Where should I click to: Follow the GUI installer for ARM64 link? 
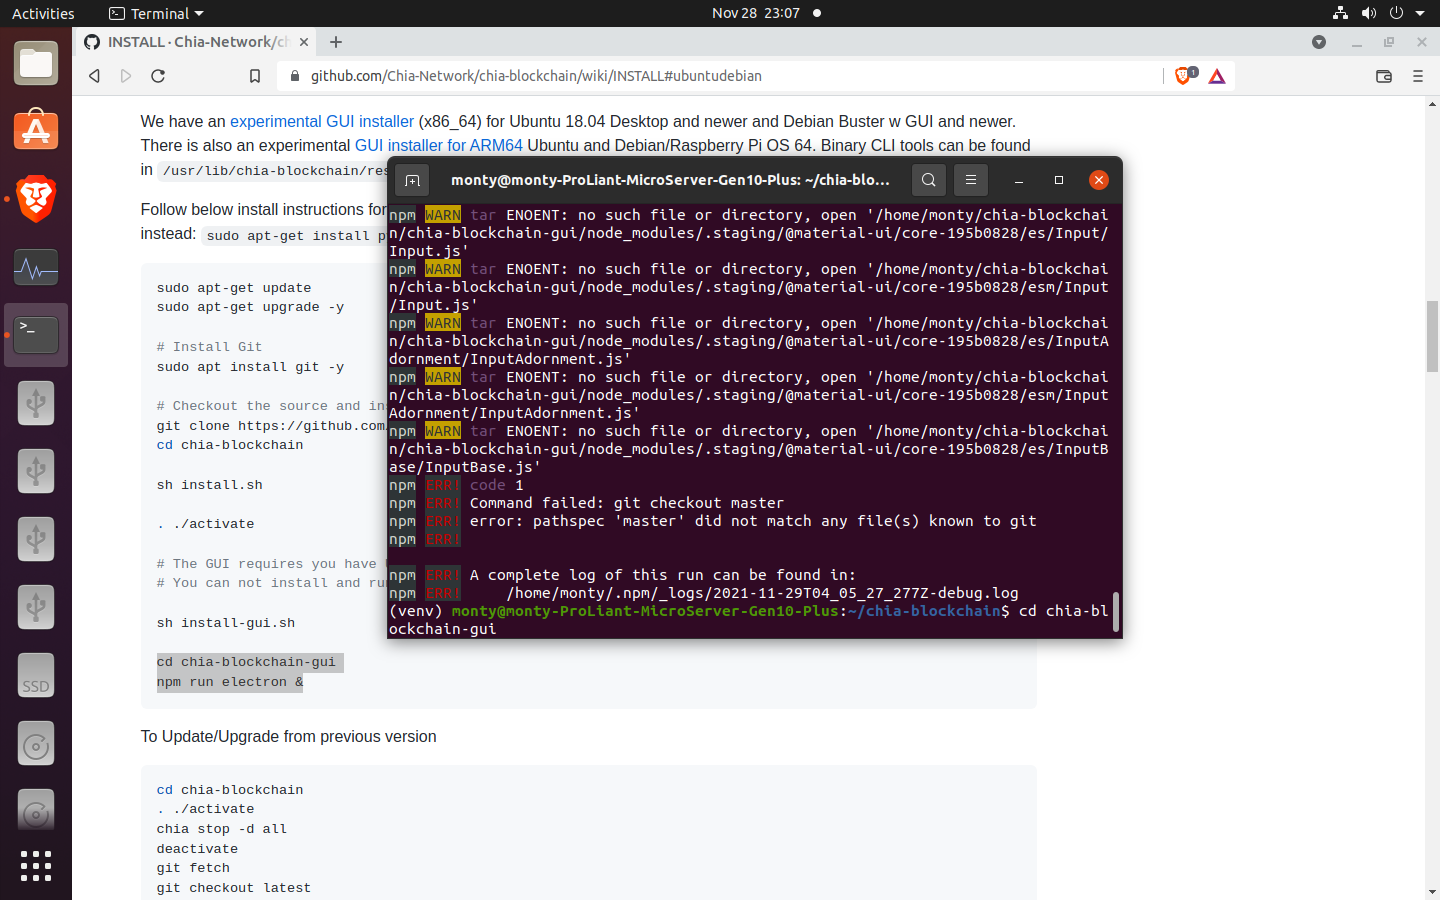(439, 145)
